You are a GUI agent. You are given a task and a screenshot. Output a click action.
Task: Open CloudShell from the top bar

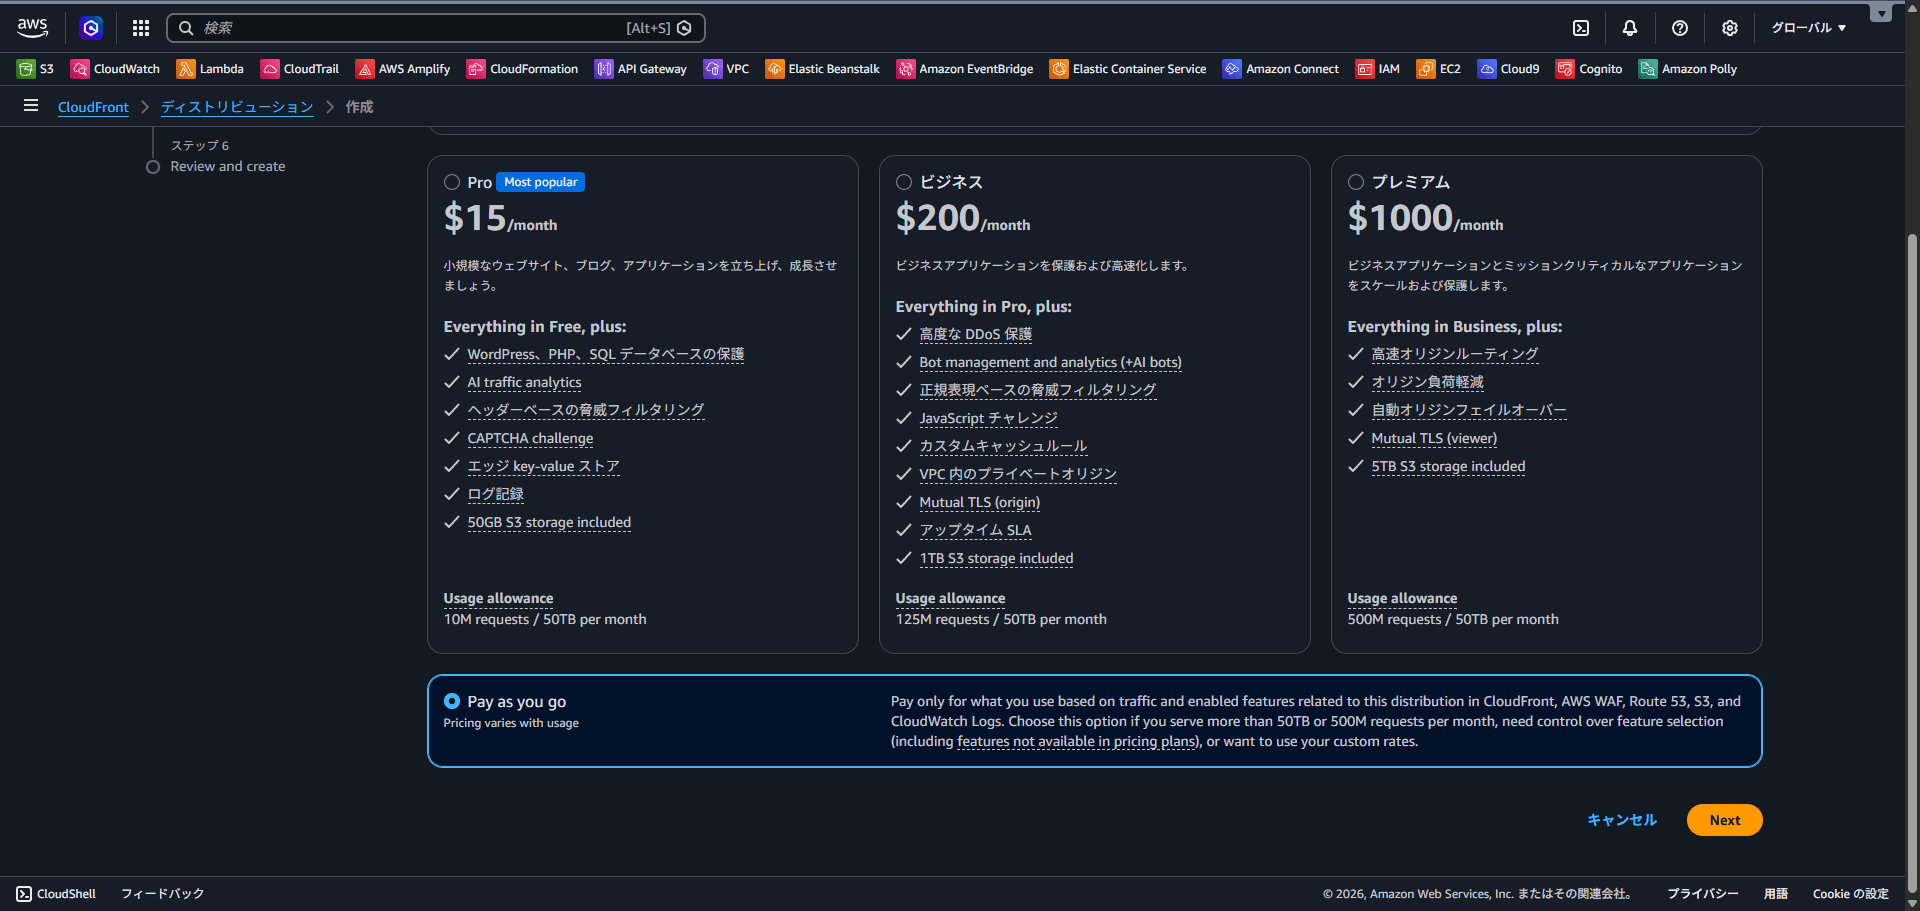1581,28
